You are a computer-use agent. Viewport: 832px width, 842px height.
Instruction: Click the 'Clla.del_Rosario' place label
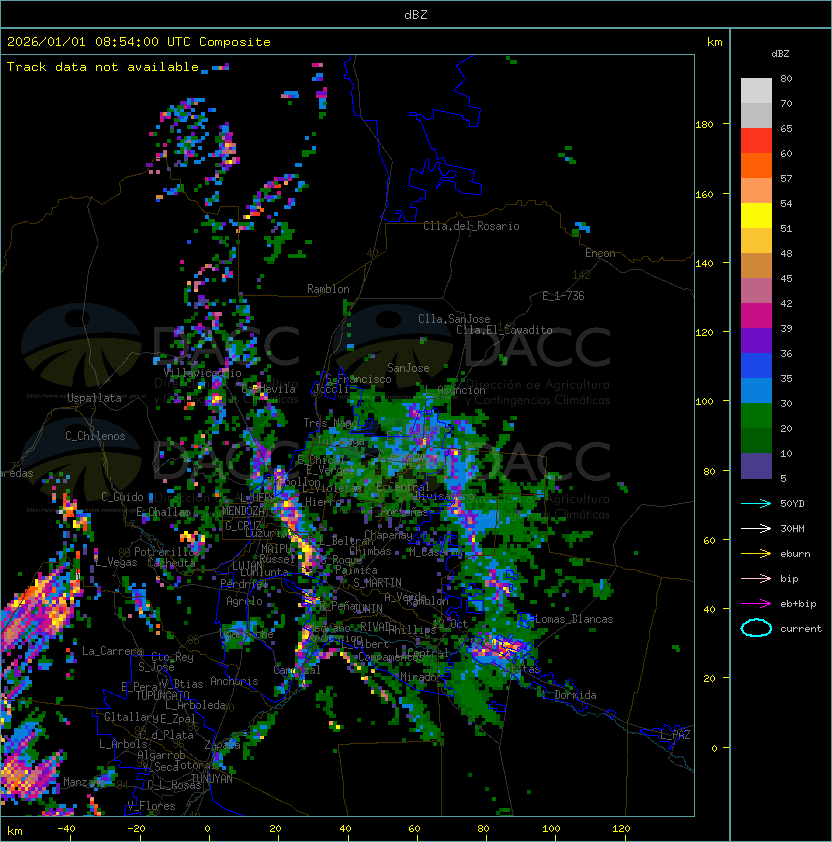point(471,226)
